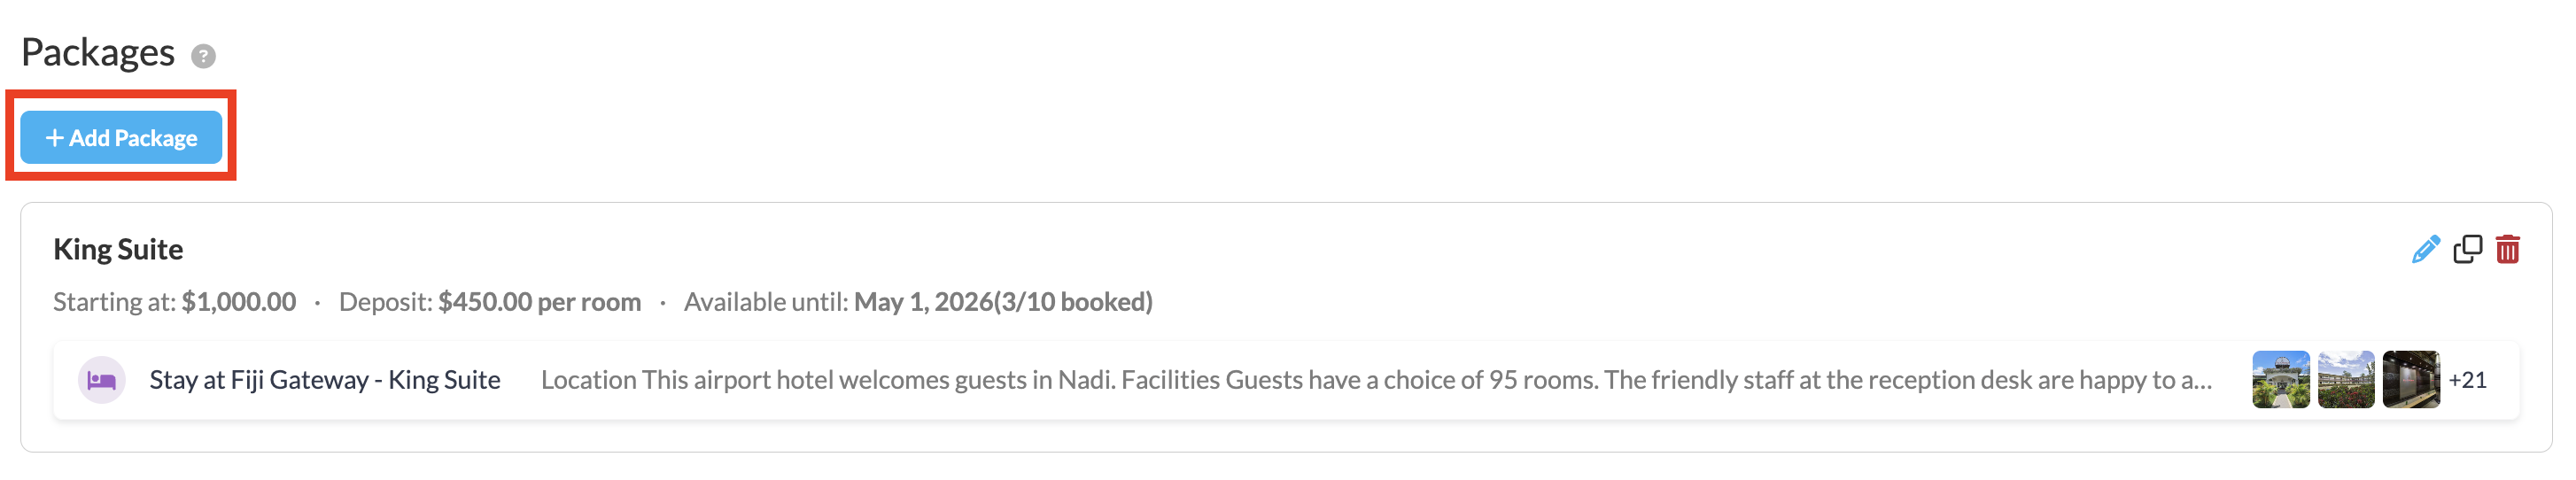Click the Packages section heading

point(98,53)
